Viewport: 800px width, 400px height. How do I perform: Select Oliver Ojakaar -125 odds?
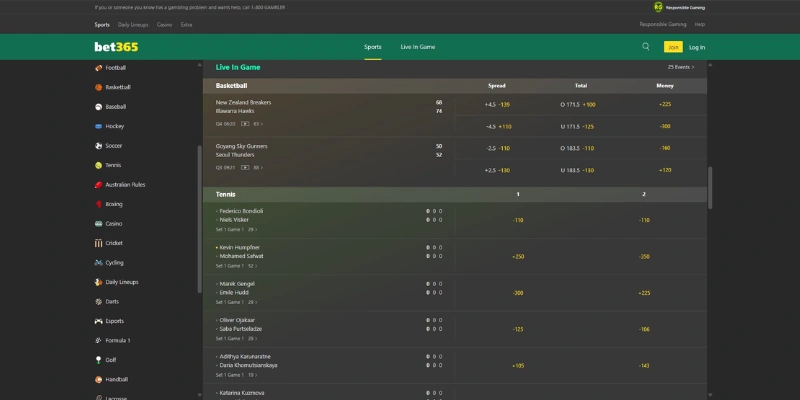(x=518, y=330)
